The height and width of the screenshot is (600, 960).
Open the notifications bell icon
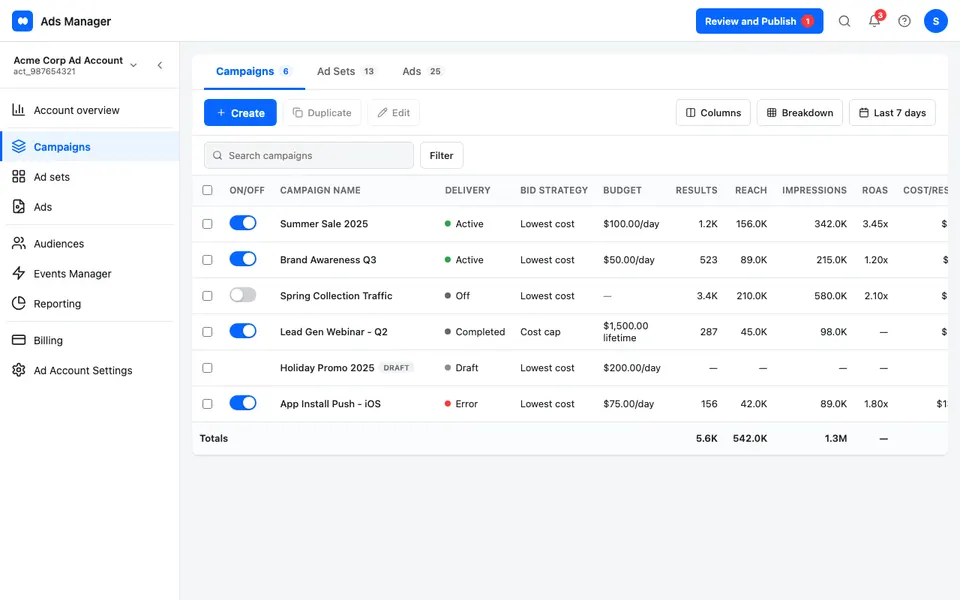(x=874, y=21)
